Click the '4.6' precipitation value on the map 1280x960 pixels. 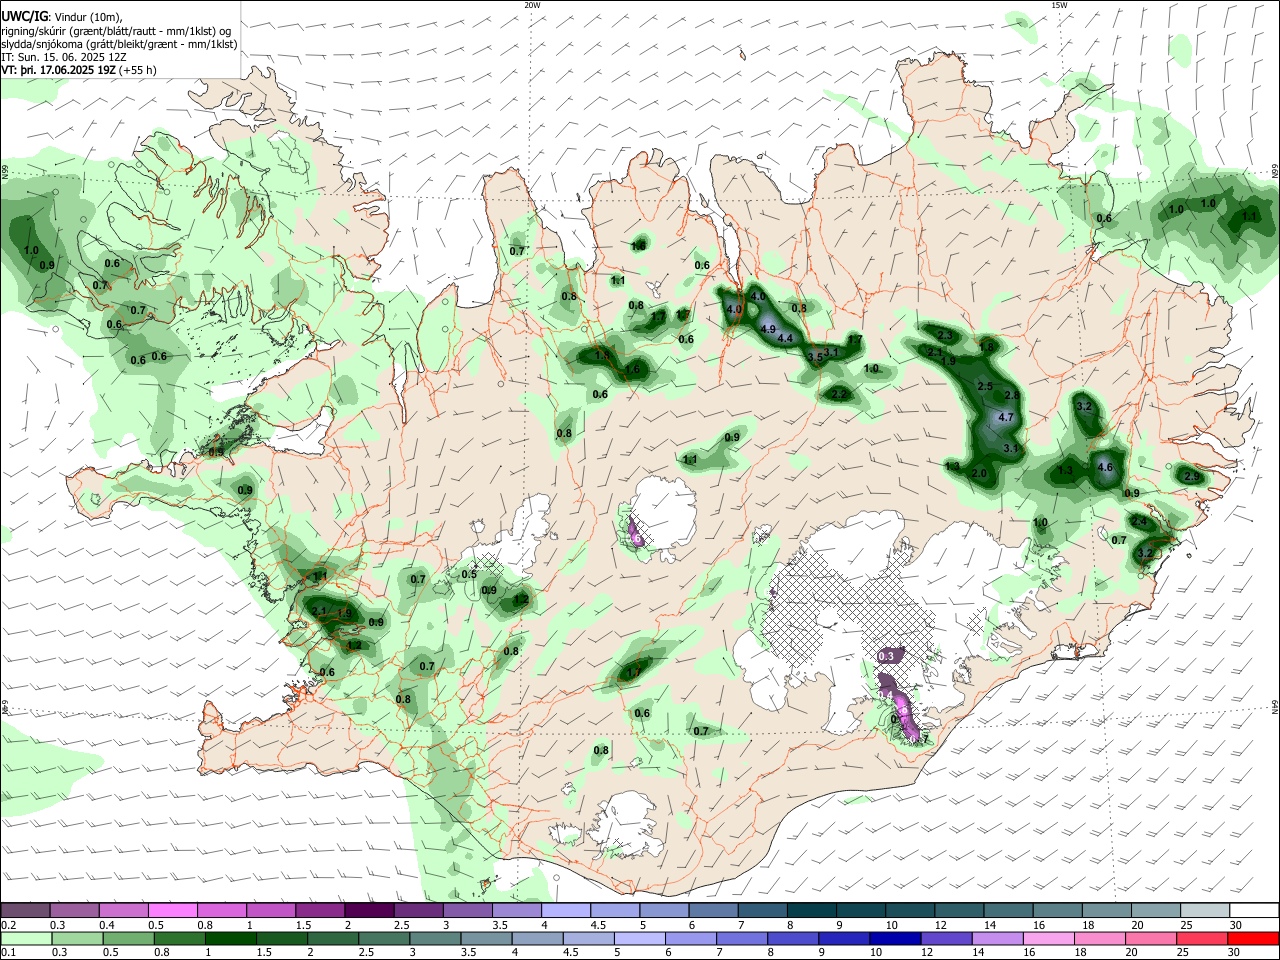tap(1105, 467)
